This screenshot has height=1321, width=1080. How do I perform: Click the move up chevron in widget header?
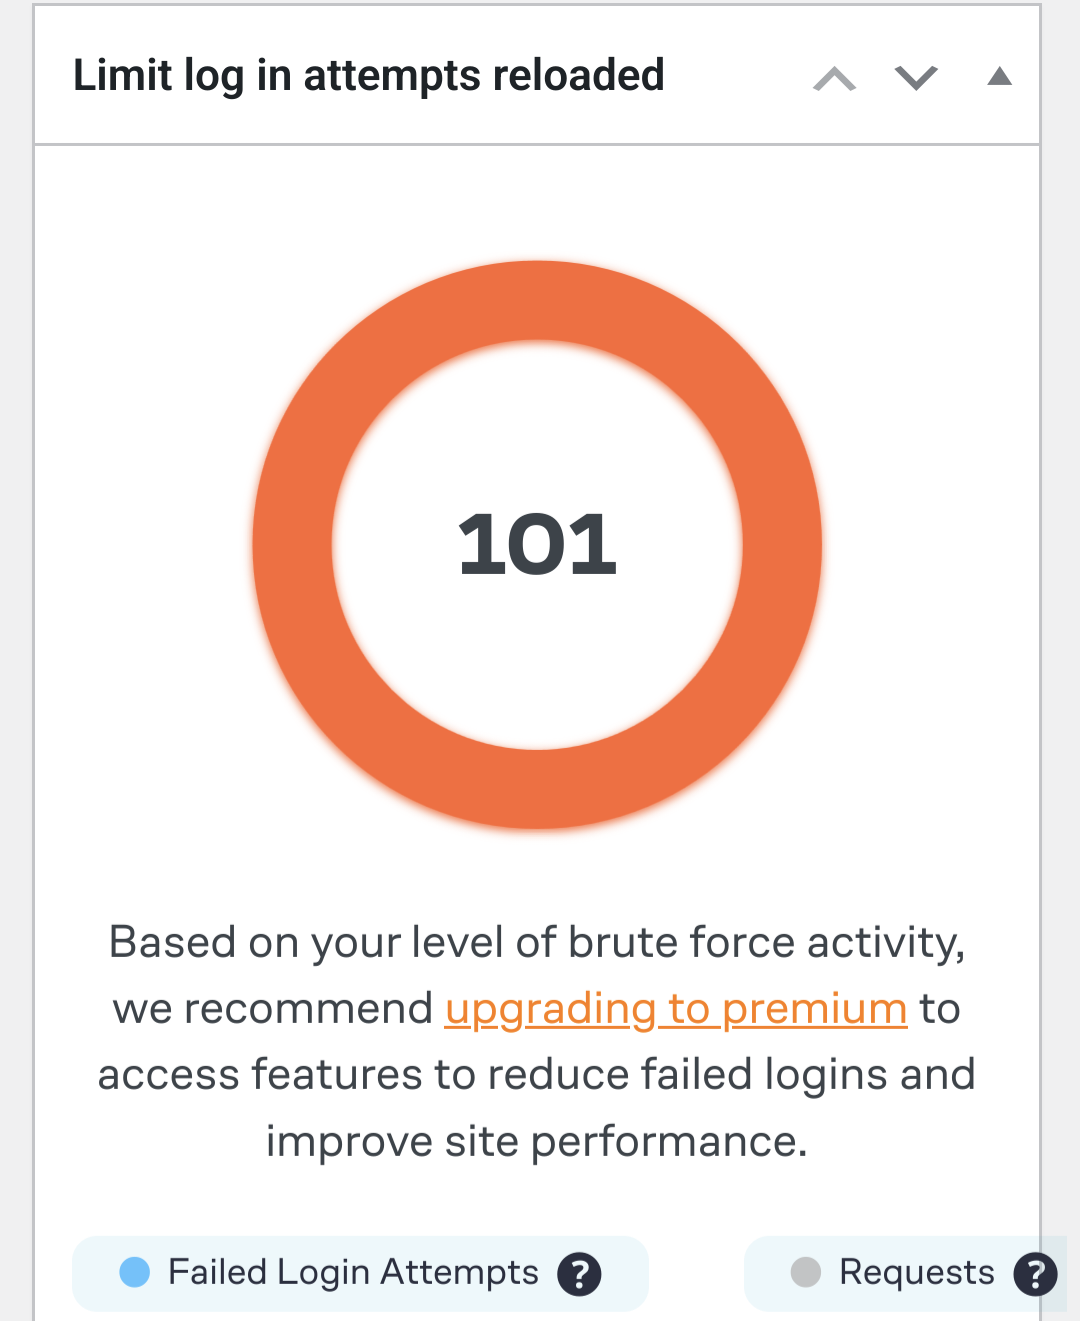pos(834,78)
